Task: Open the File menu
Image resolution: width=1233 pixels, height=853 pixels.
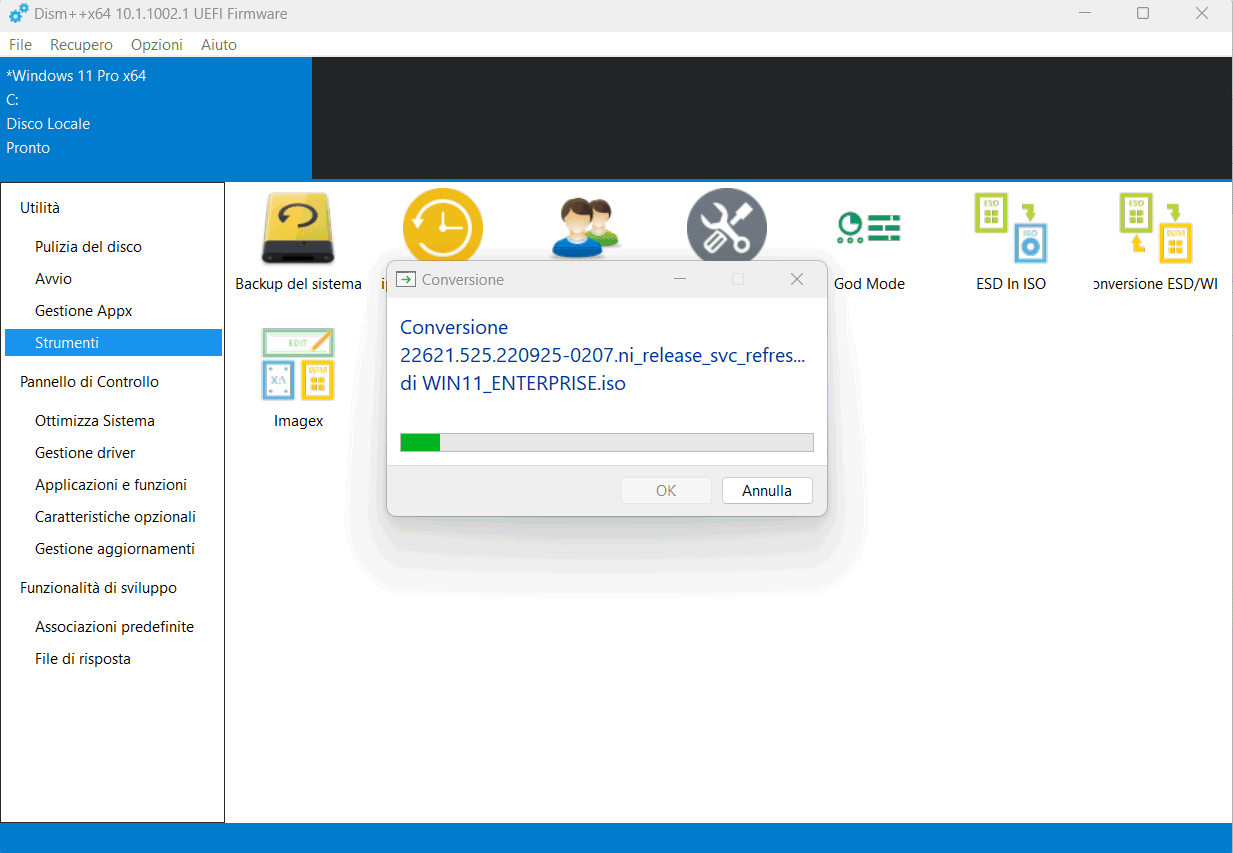Action: click(20, 44)
